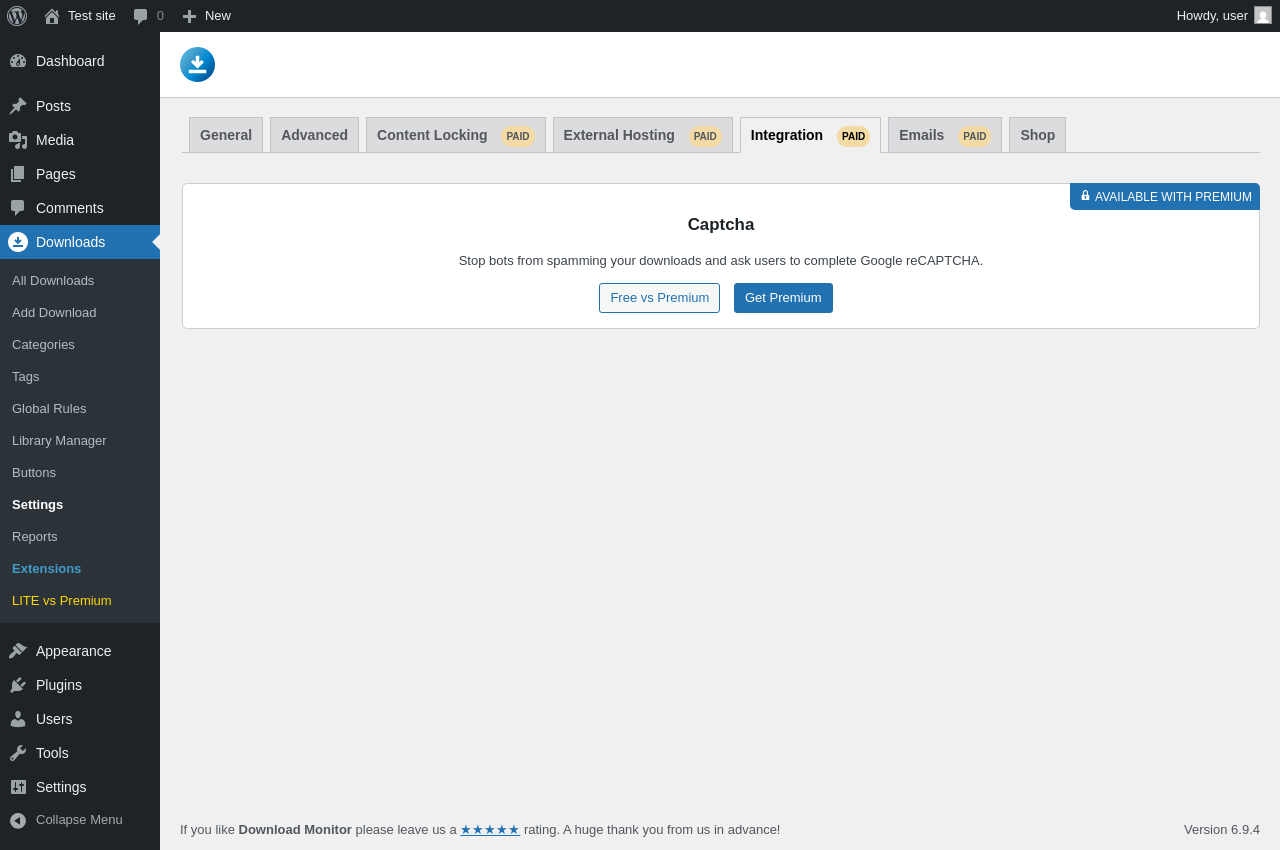Select the Emails settings tab
The height and width of the screenshot is (850, 1280).
[945, 135]
